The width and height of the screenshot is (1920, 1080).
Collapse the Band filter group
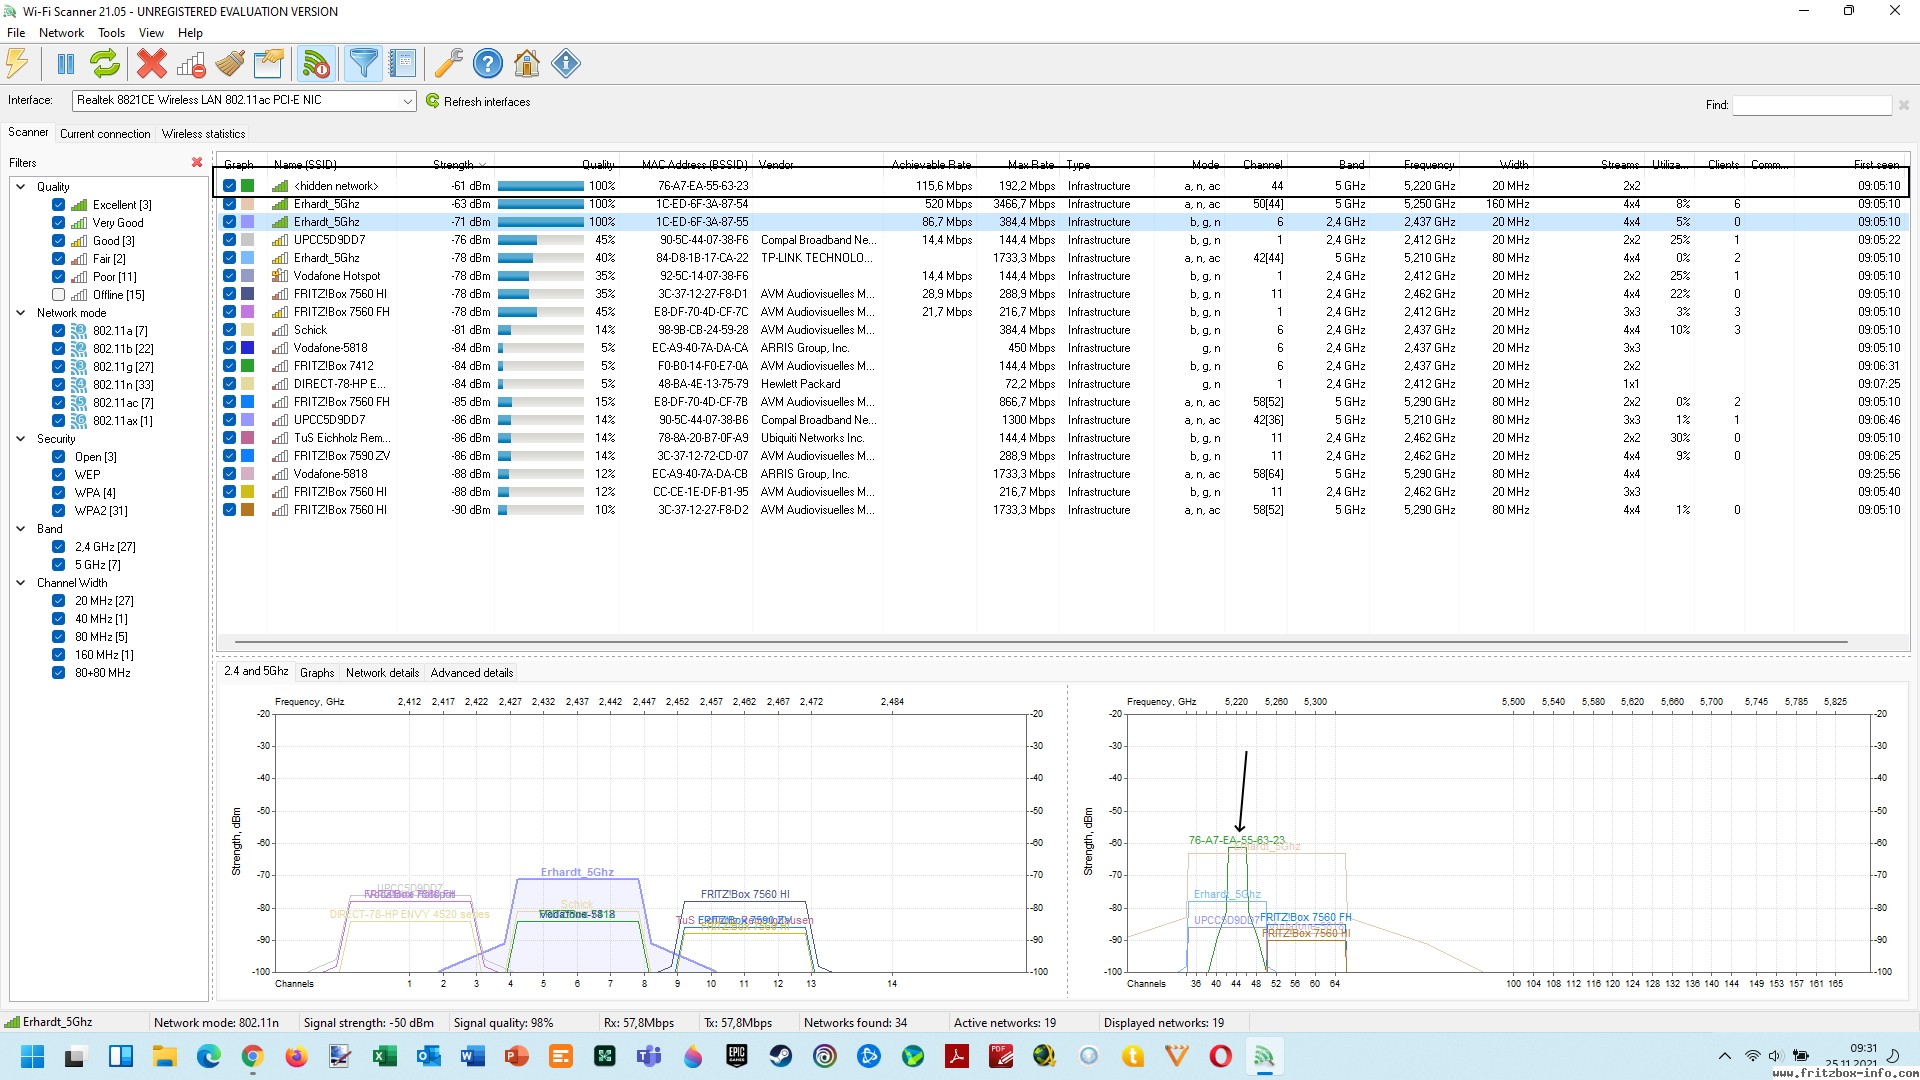pyautogui.click(x=21, y=529)
